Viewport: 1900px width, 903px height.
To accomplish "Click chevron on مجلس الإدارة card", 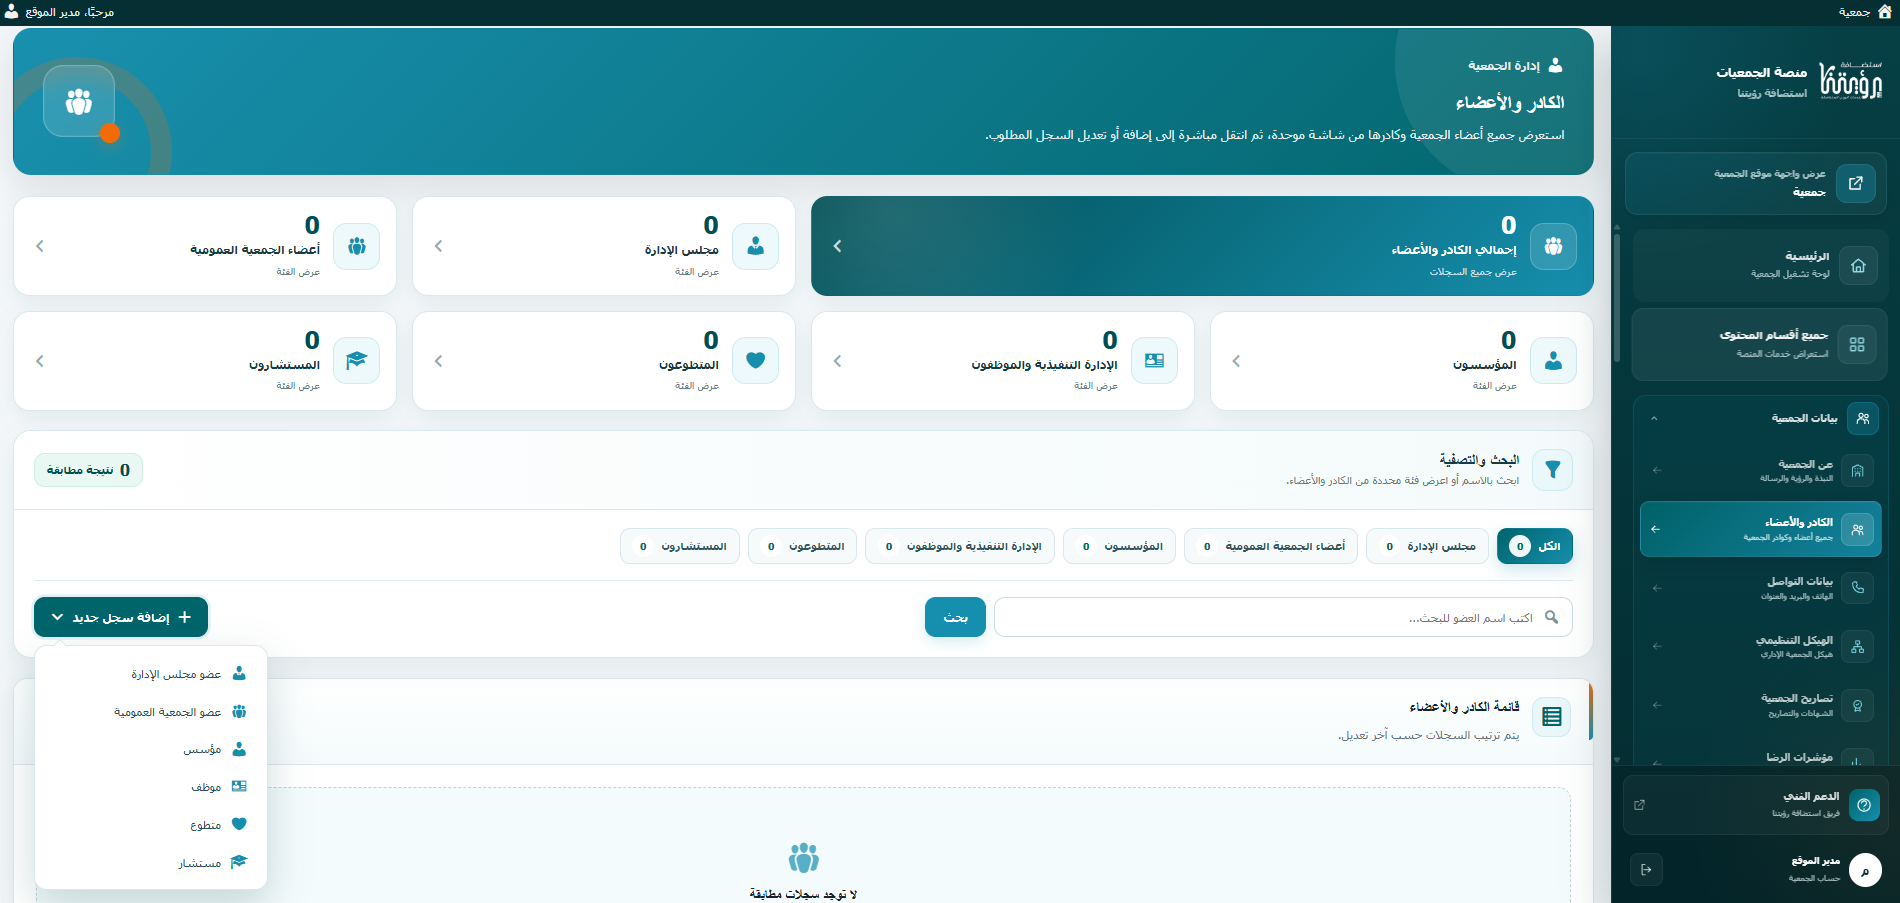I will pos(439,246).
